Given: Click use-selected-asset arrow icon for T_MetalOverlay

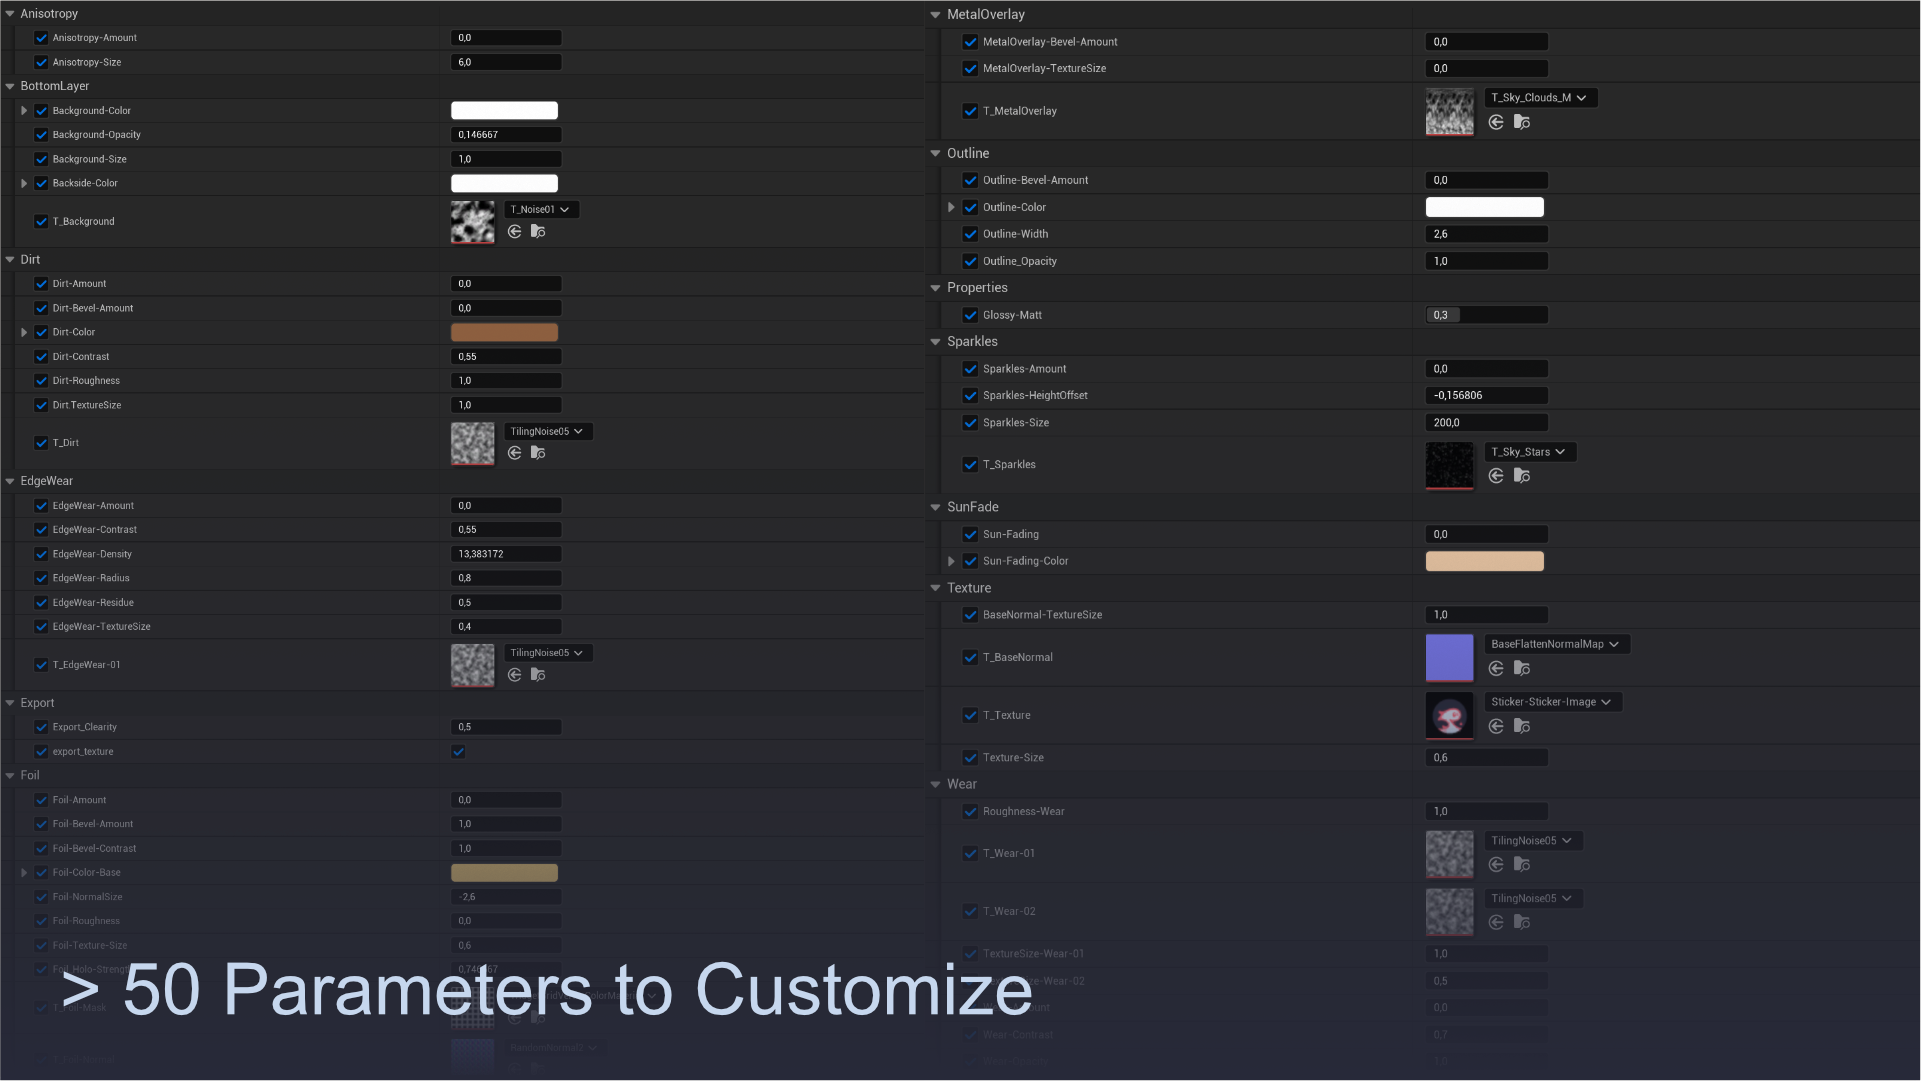Looking at the screenshot, I should pyautogui.click(x=1496, y=122).
